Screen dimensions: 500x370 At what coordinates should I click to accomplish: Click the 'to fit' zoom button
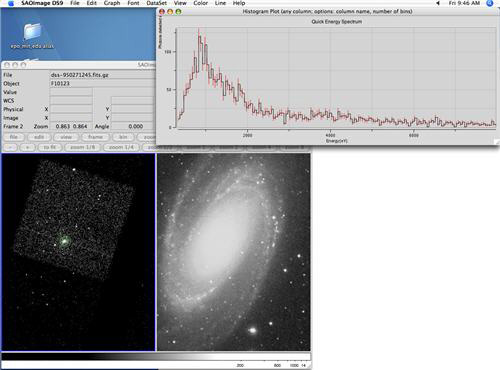tap(50, 147)
